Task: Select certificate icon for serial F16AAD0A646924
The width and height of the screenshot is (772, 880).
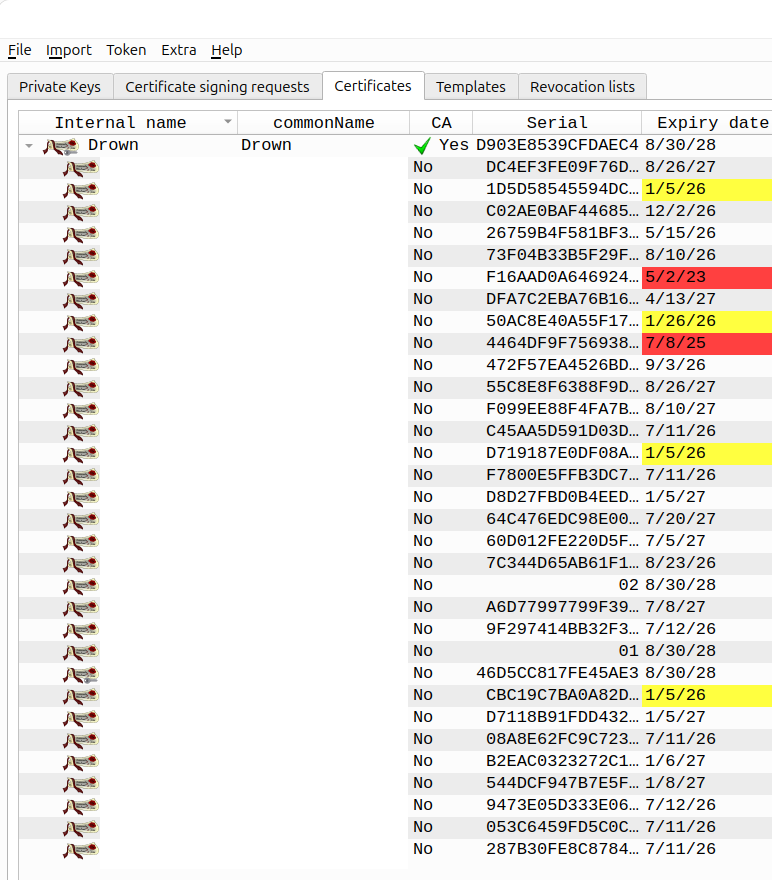Action: [x=81, y=278]
